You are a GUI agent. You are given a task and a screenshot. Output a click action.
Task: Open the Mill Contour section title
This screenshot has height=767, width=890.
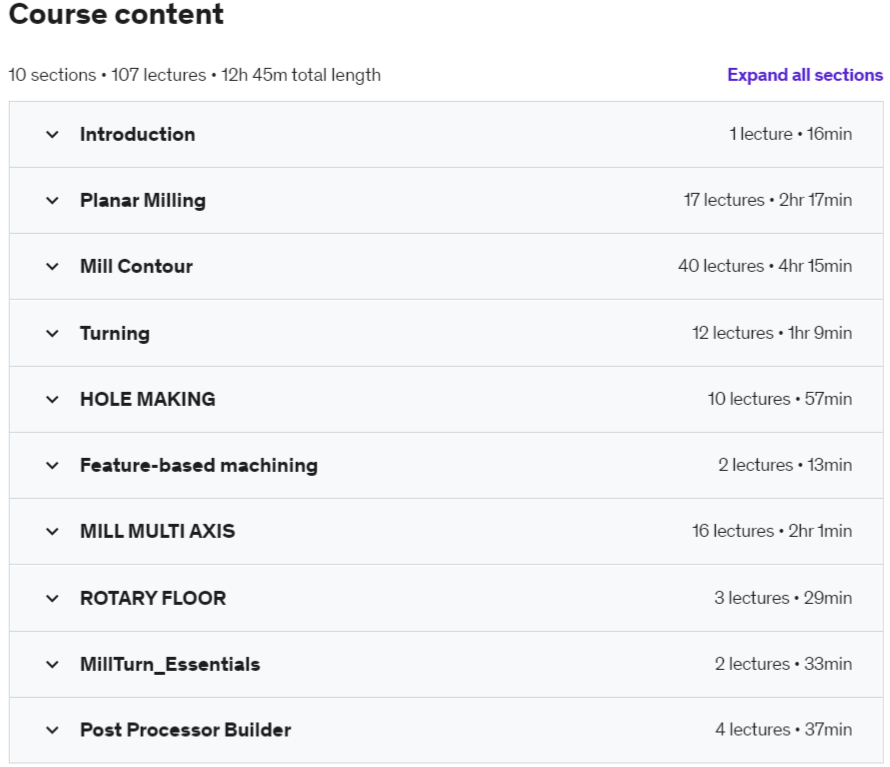coord(136,266)
